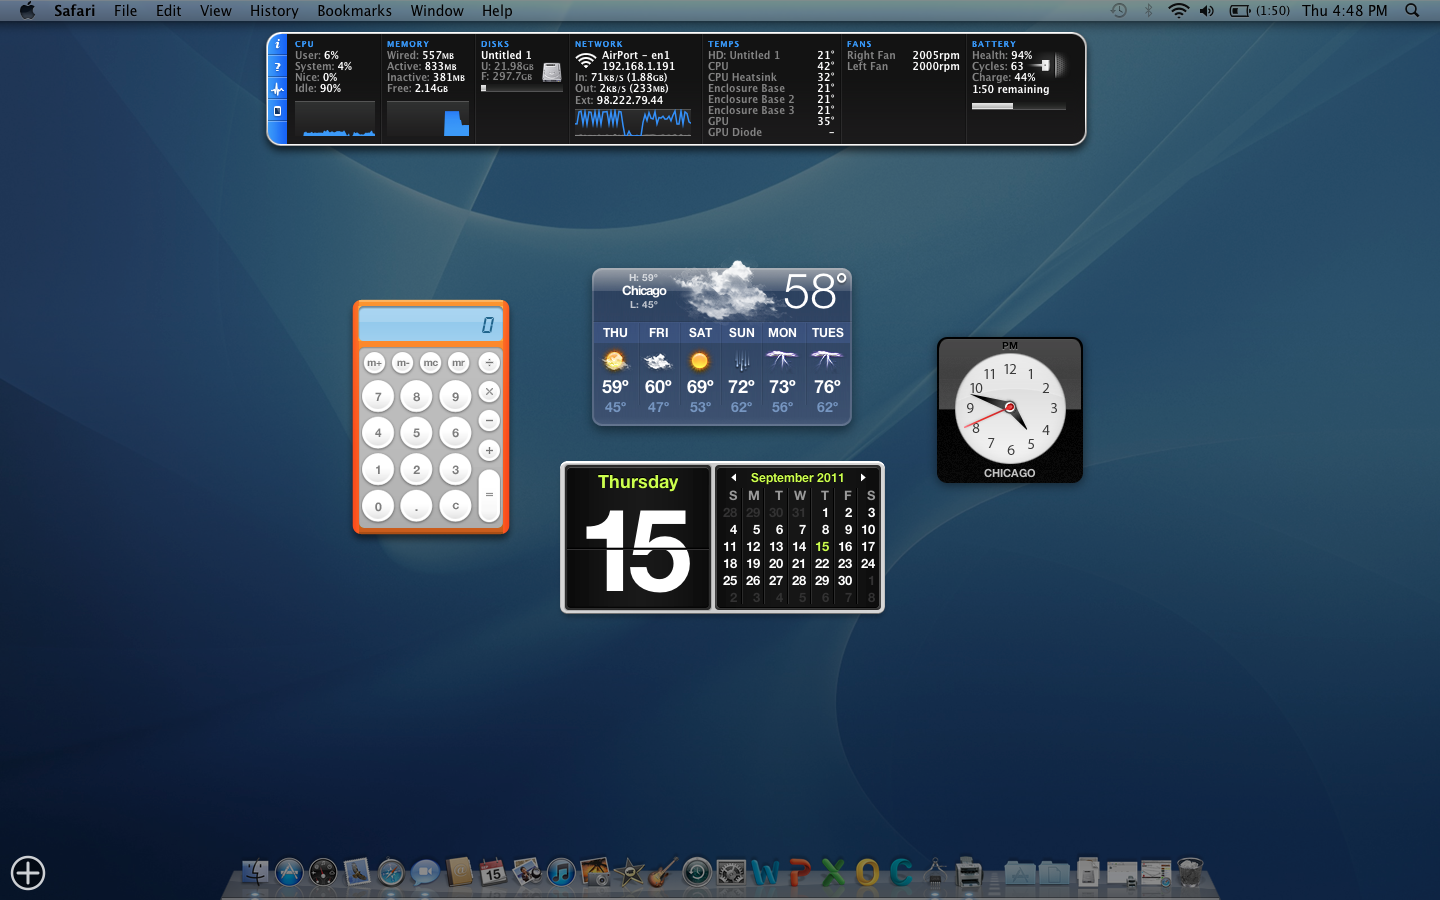Click the iStat pulse graph icon
Image resolution: width=1440 pixels, height=900 pixels.
[278, 89]
